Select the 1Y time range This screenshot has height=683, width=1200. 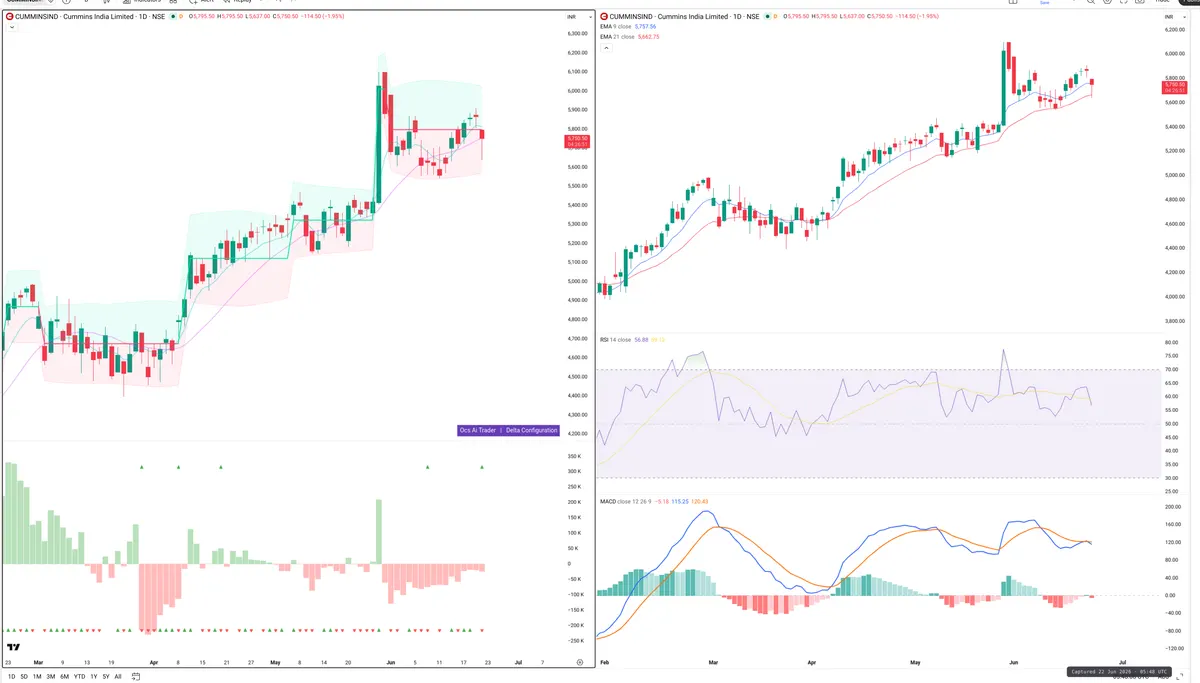point(94,676)
